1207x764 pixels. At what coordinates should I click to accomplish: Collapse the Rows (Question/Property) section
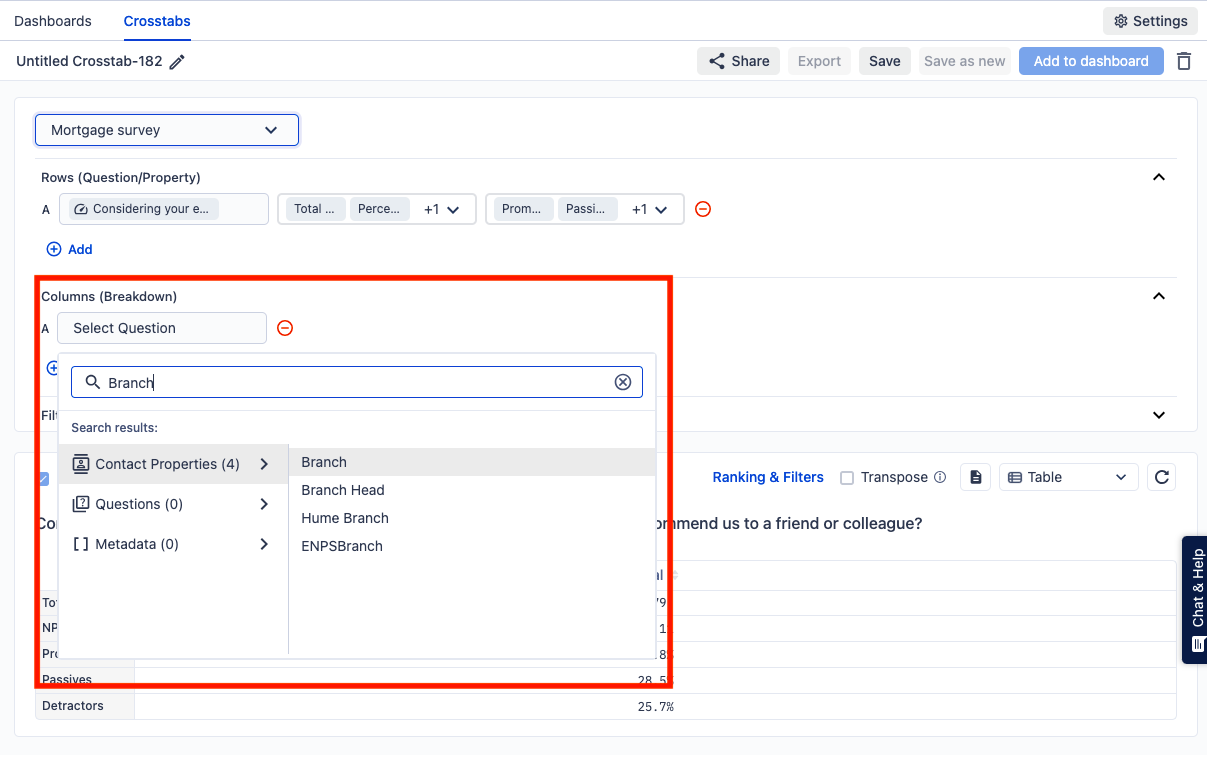(x=1159, y=177)
